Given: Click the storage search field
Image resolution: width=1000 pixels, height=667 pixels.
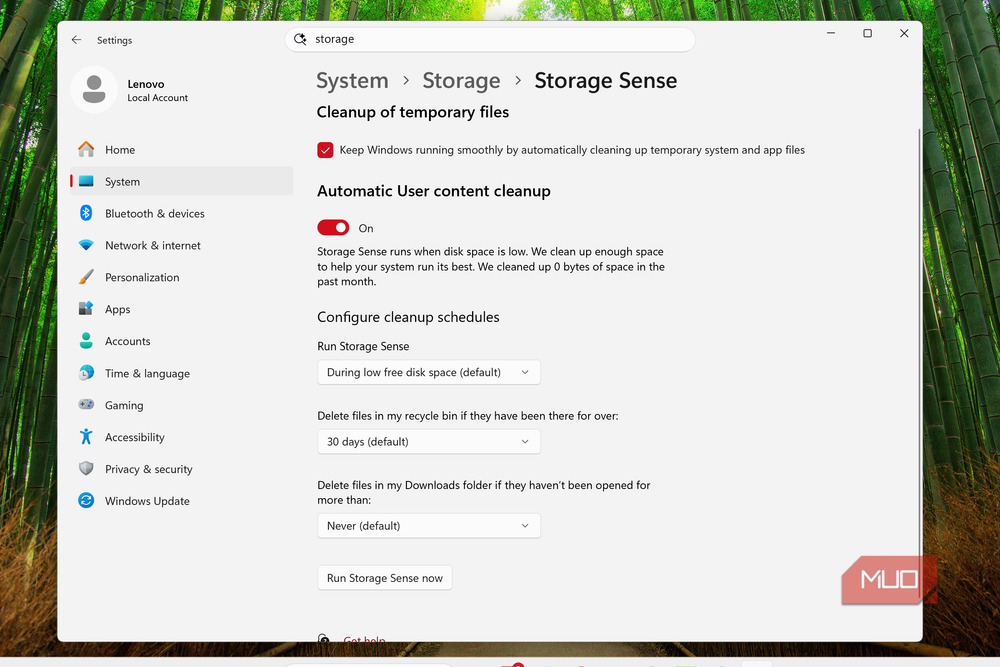Looking at the screenshot, I should coord(490,39).
